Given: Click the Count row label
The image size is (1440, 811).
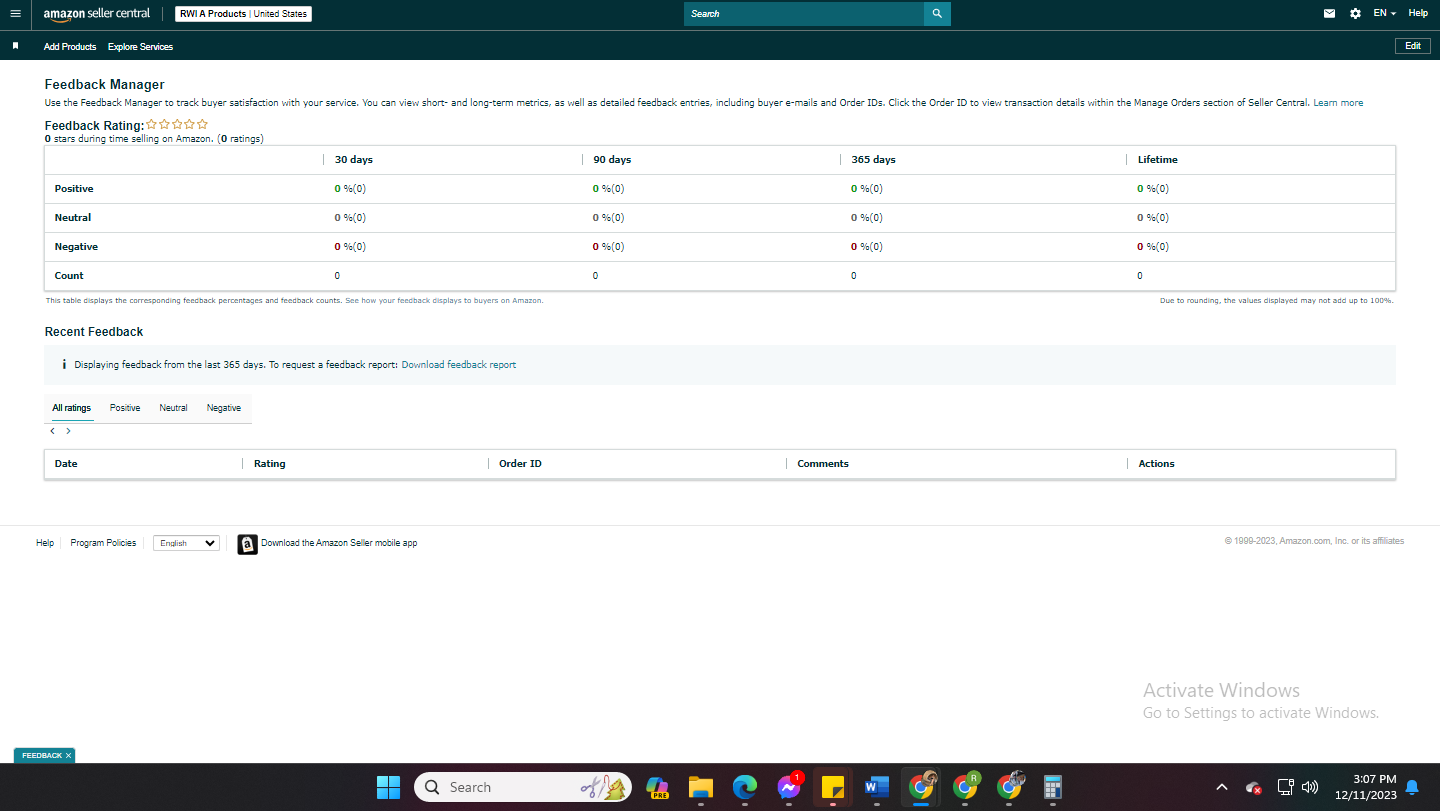Looking at the screenshot, I should (69, 276).
